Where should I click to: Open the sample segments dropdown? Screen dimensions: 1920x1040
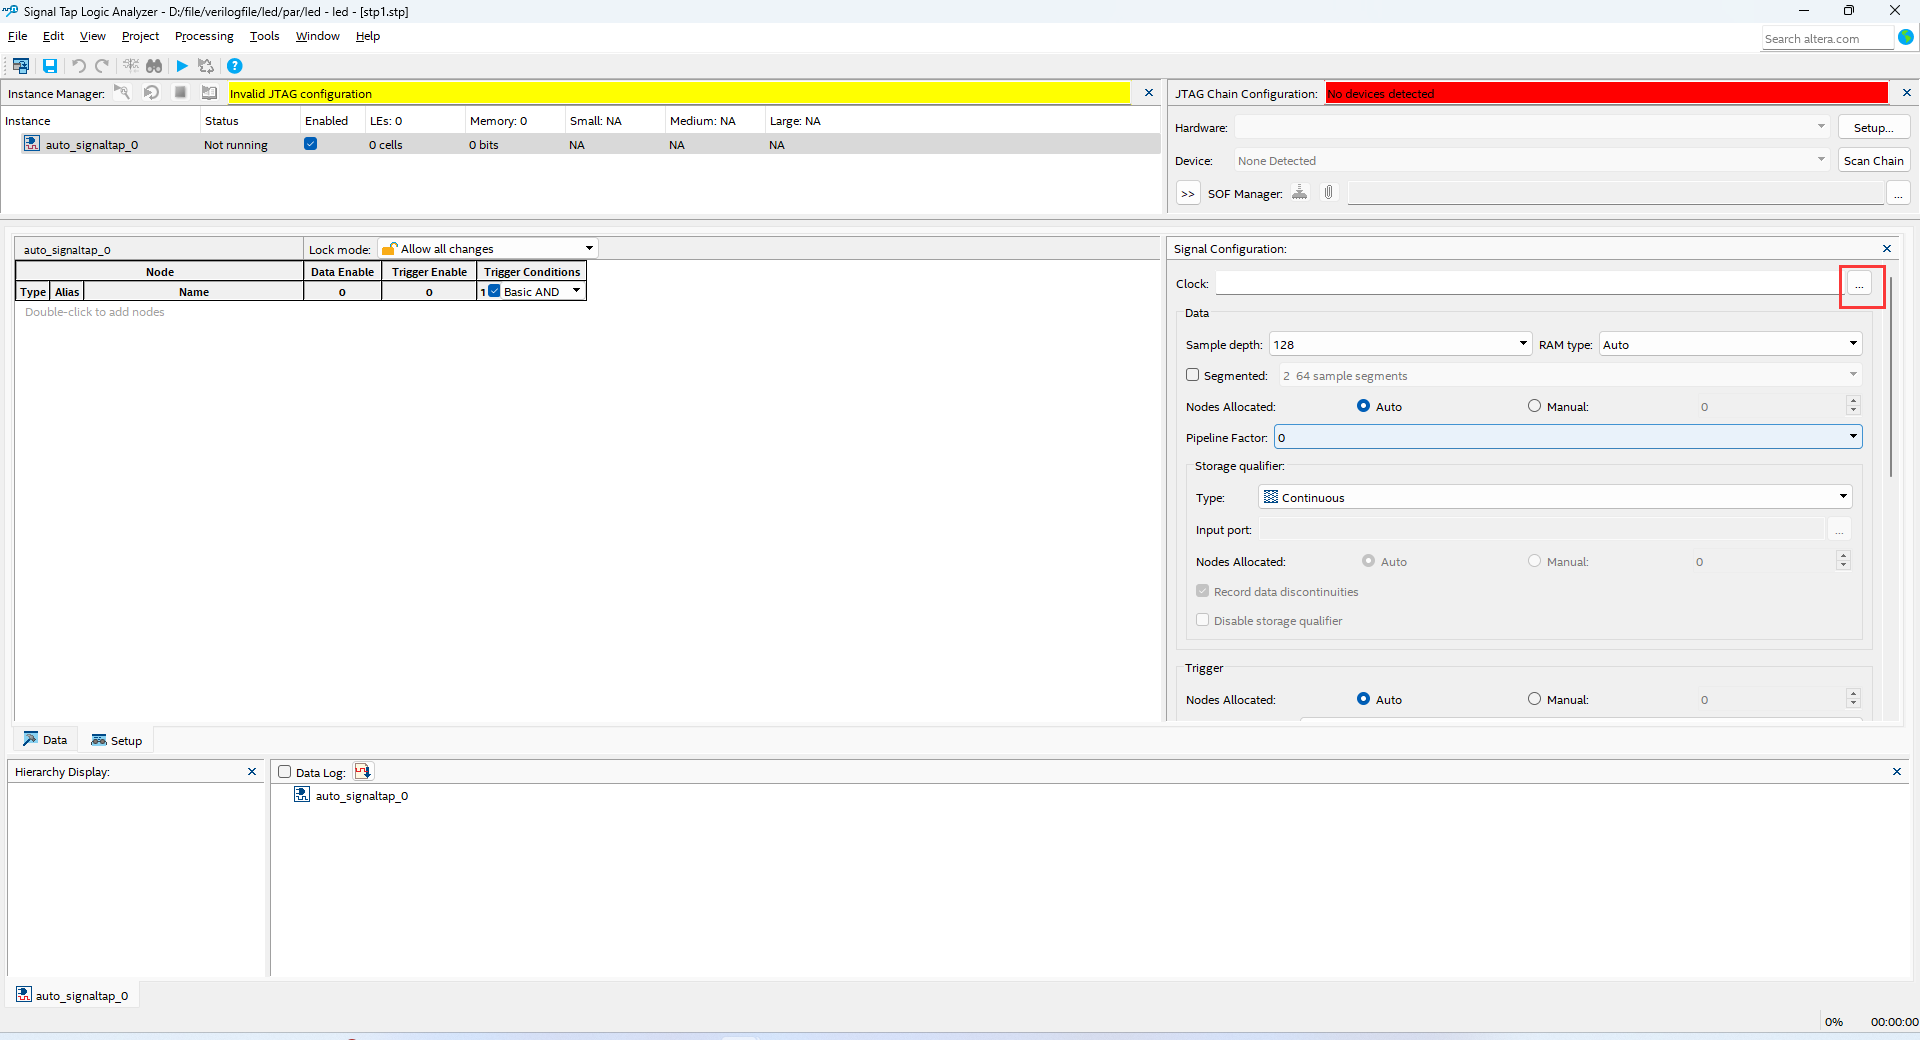click(x=1570, y=375)
